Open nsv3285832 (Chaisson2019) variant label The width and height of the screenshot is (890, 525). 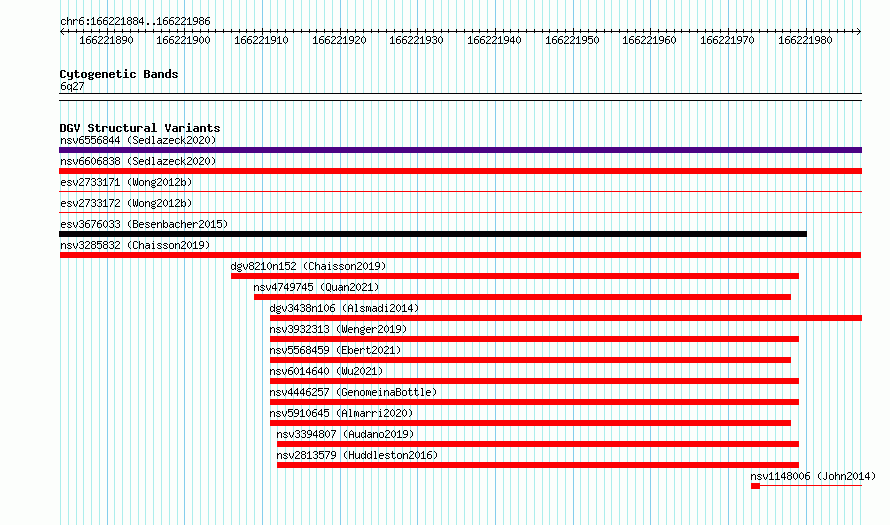click(135, 245)
